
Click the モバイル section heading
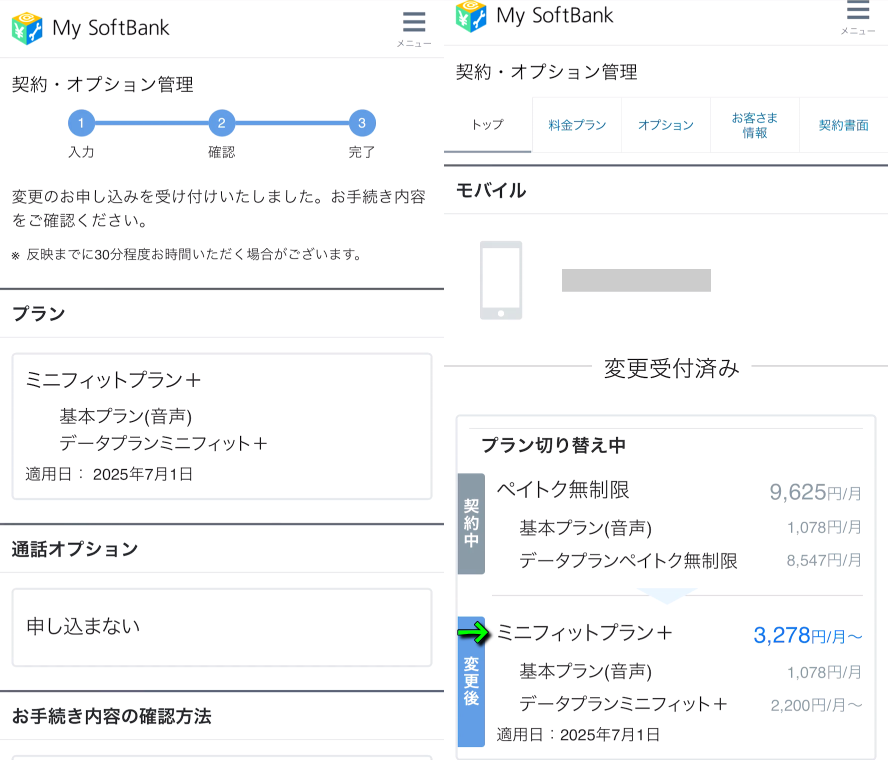491,190
